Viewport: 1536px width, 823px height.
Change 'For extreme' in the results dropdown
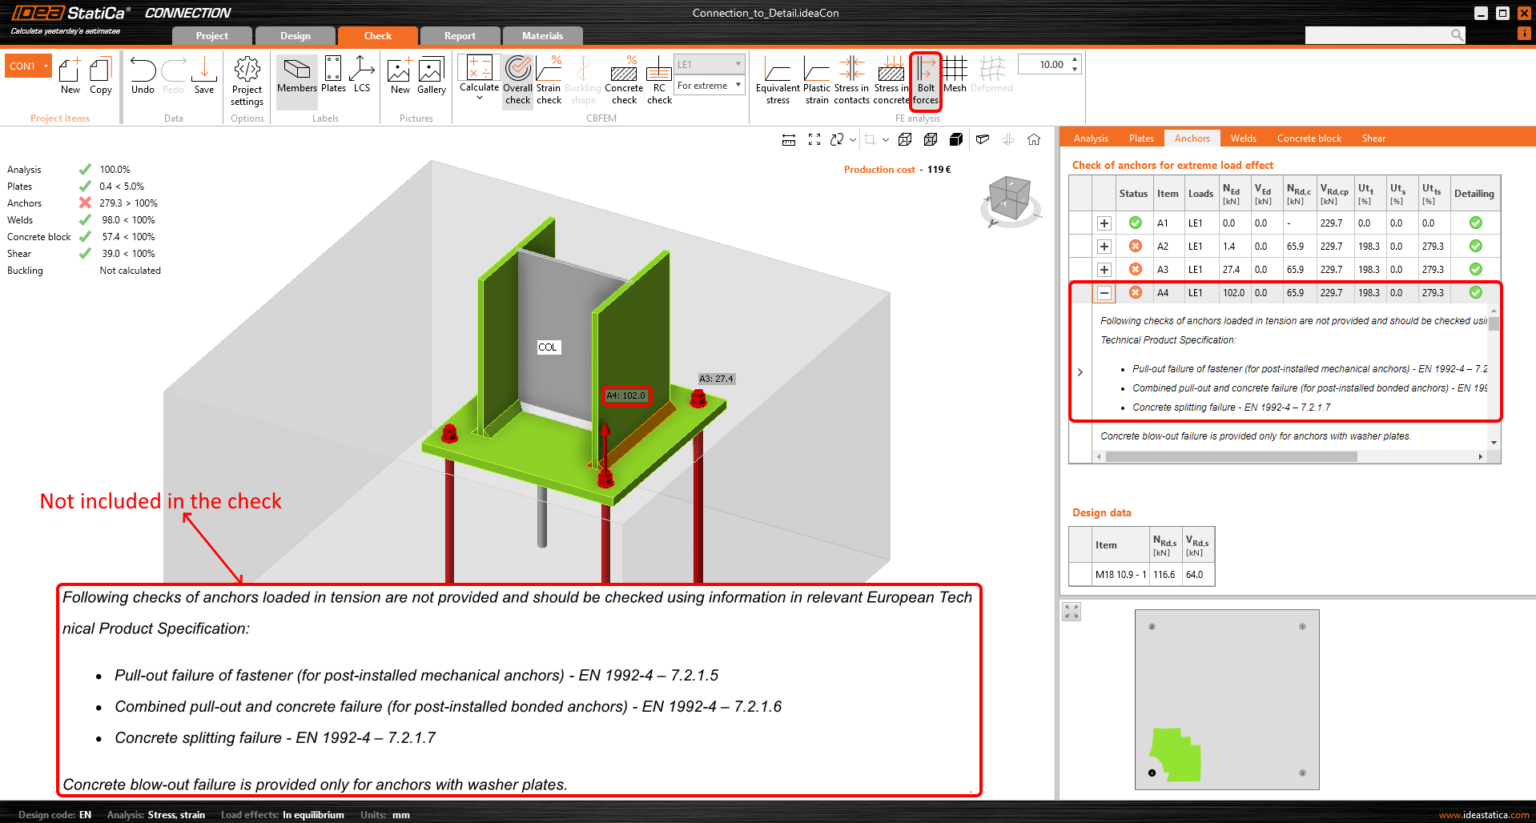(709, 86)
